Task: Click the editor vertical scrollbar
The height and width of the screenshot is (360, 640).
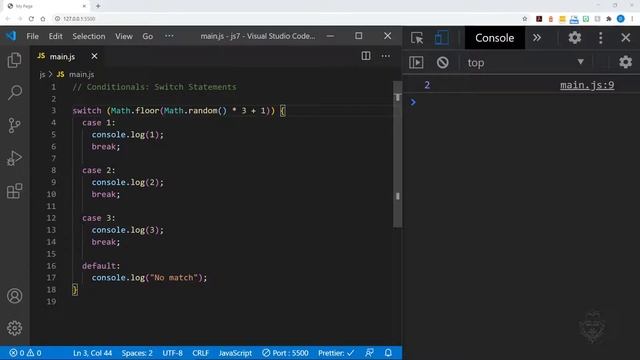Action: click(398, 154)
